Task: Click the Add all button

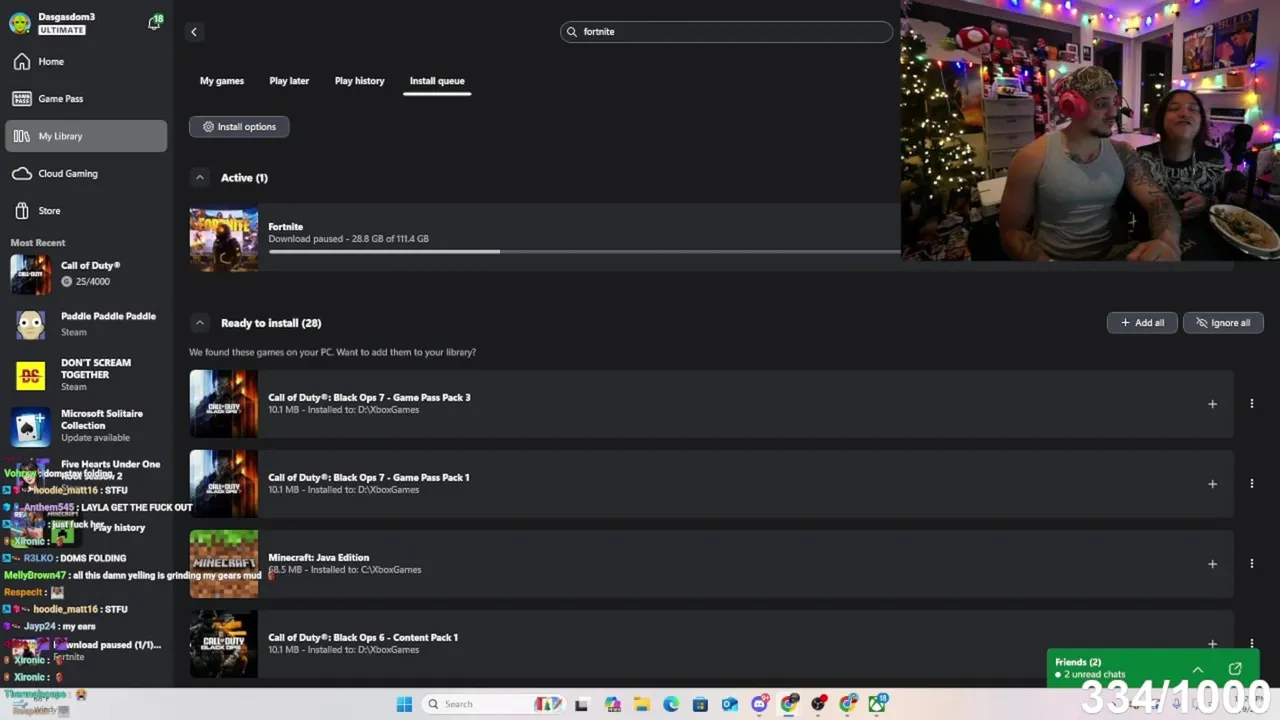Action: tap(1142, 323)
